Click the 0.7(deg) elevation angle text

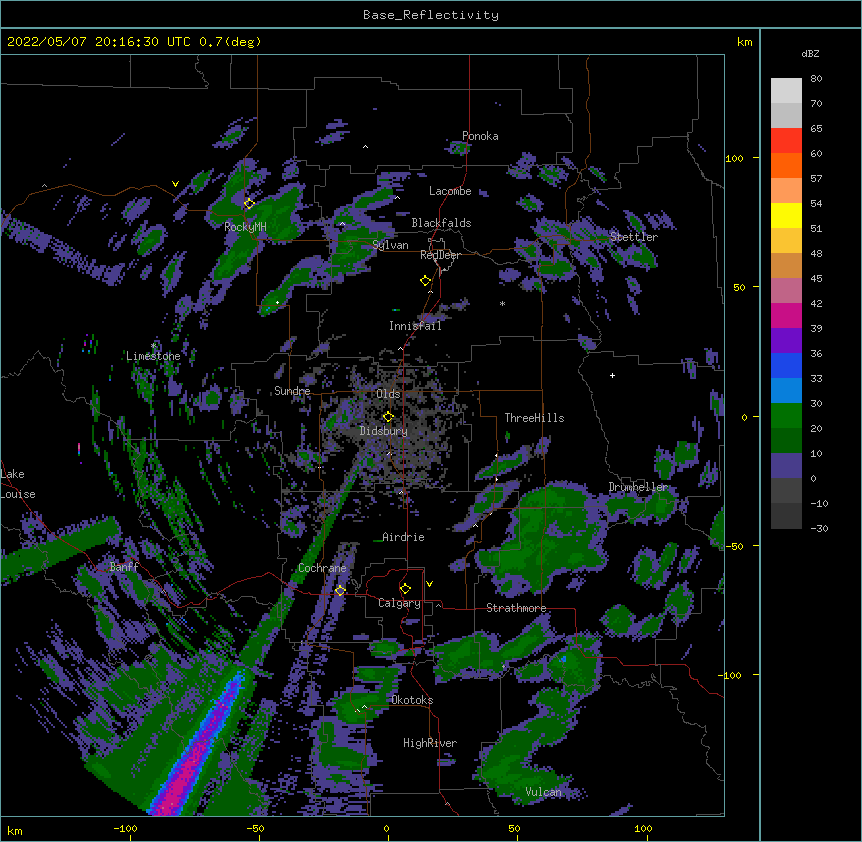pos(230,42)
